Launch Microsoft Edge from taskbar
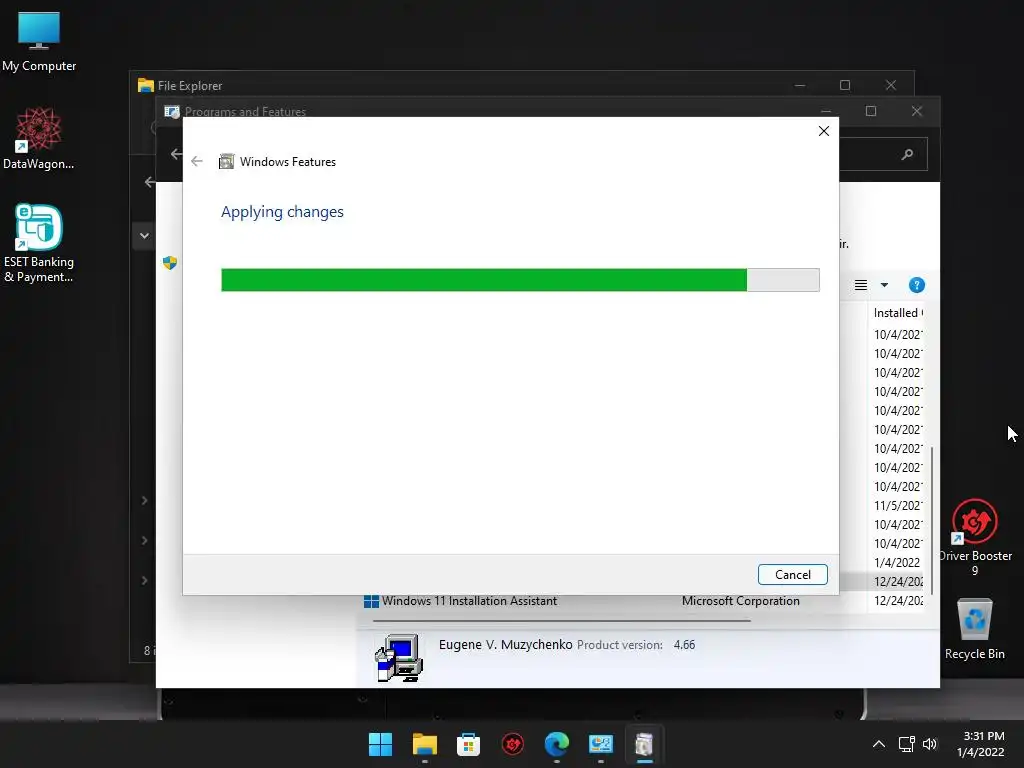Image resolution: width=1024 pixels, height=768 pixels. tap(556, 744)
